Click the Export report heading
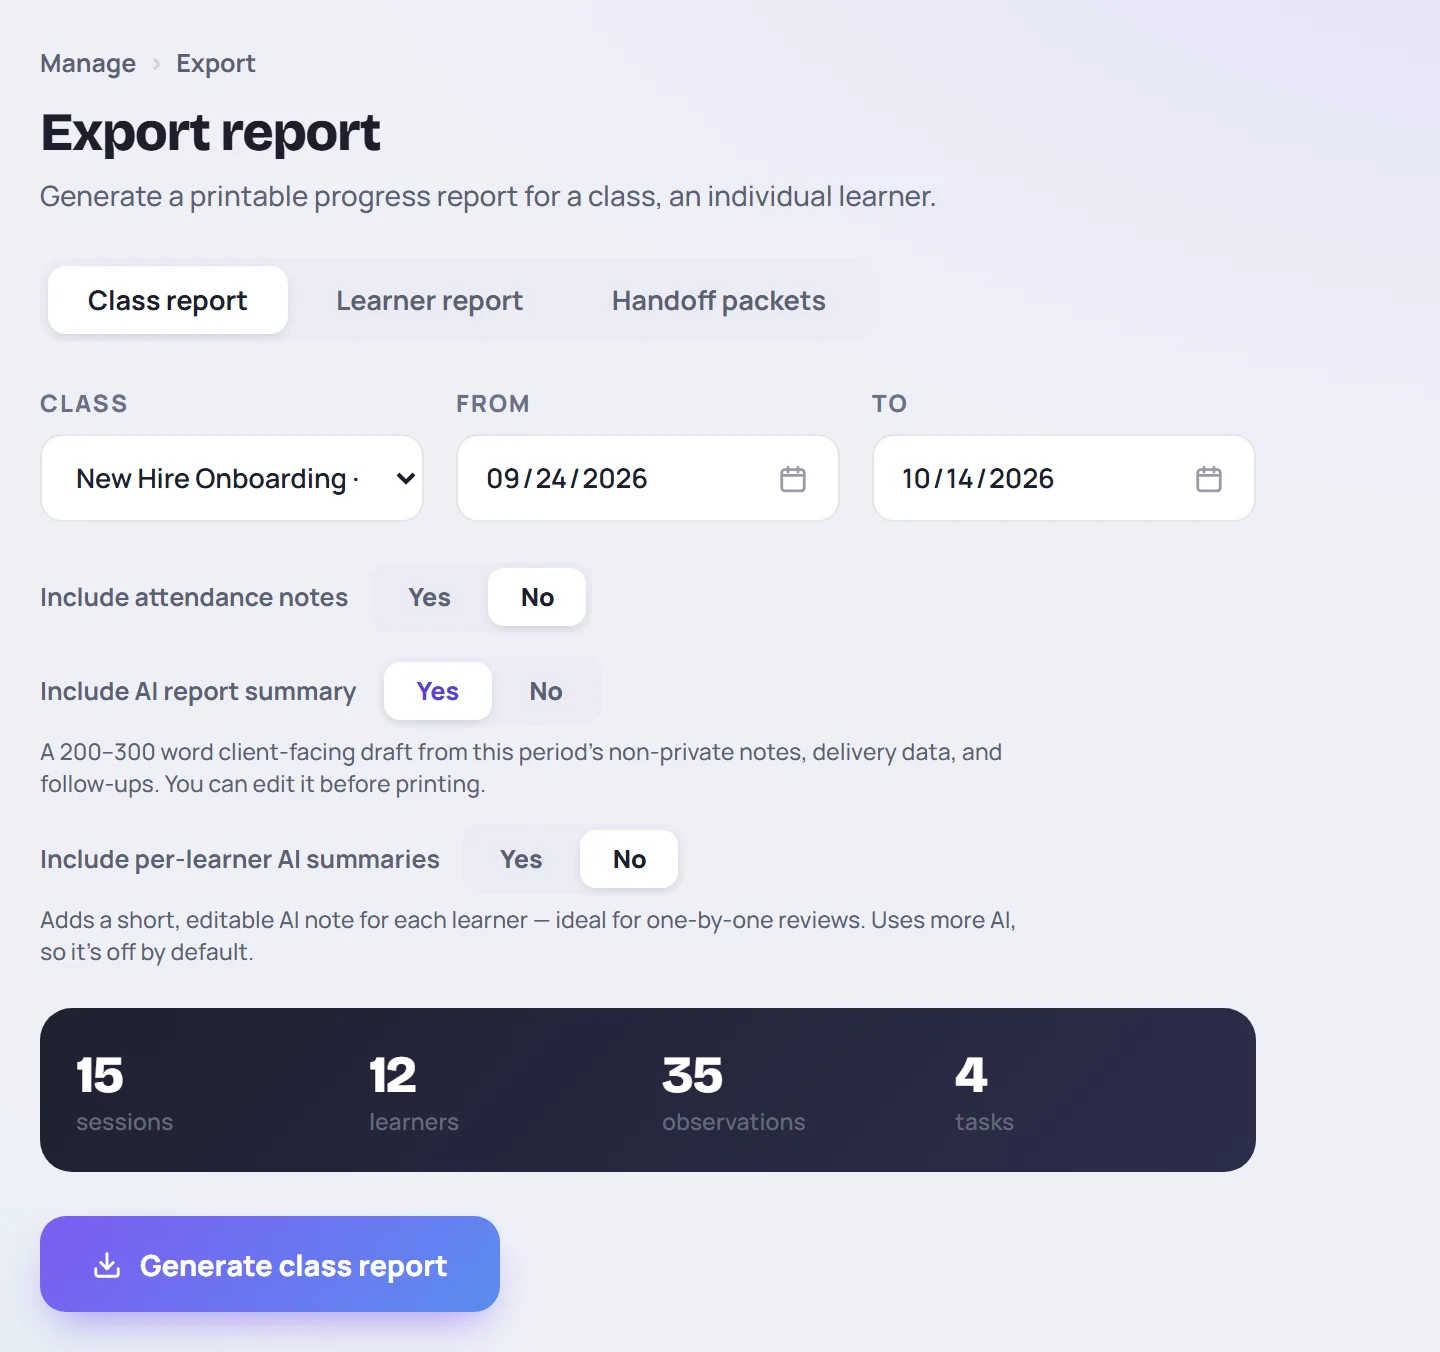This screenshot has height=1352, width=1440. (x=211, y=132)
